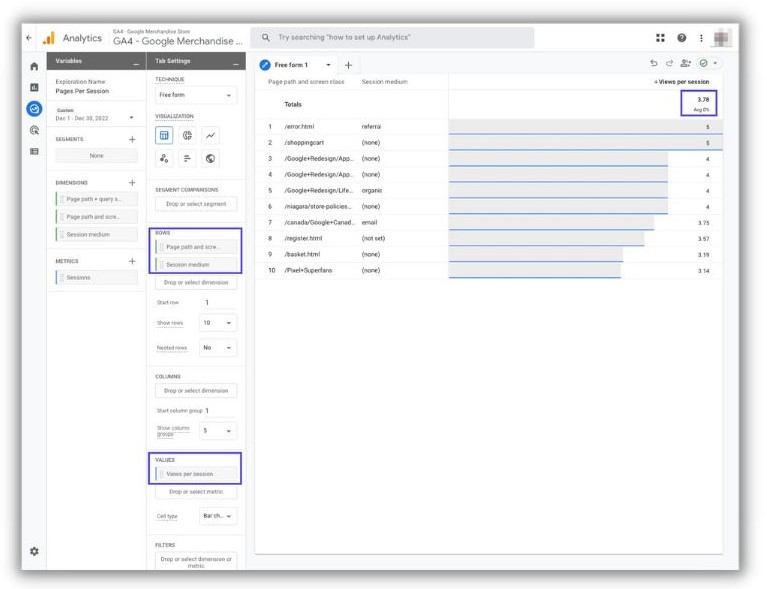Click Drop or select dimension under Columns
Viewport: 767px width, 589px height.
pos(196,391)
